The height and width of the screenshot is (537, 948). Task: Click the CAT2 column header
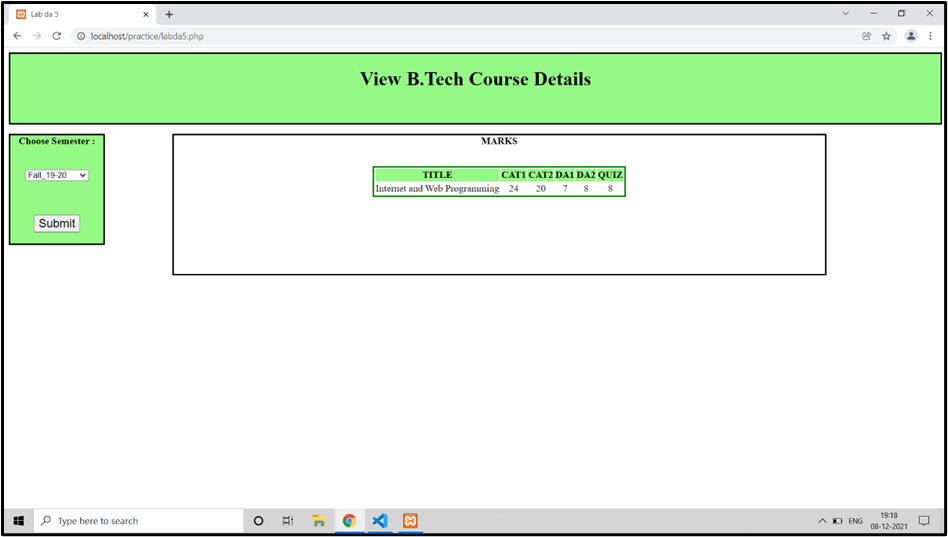pyautogui.click(x=541, y=175)
